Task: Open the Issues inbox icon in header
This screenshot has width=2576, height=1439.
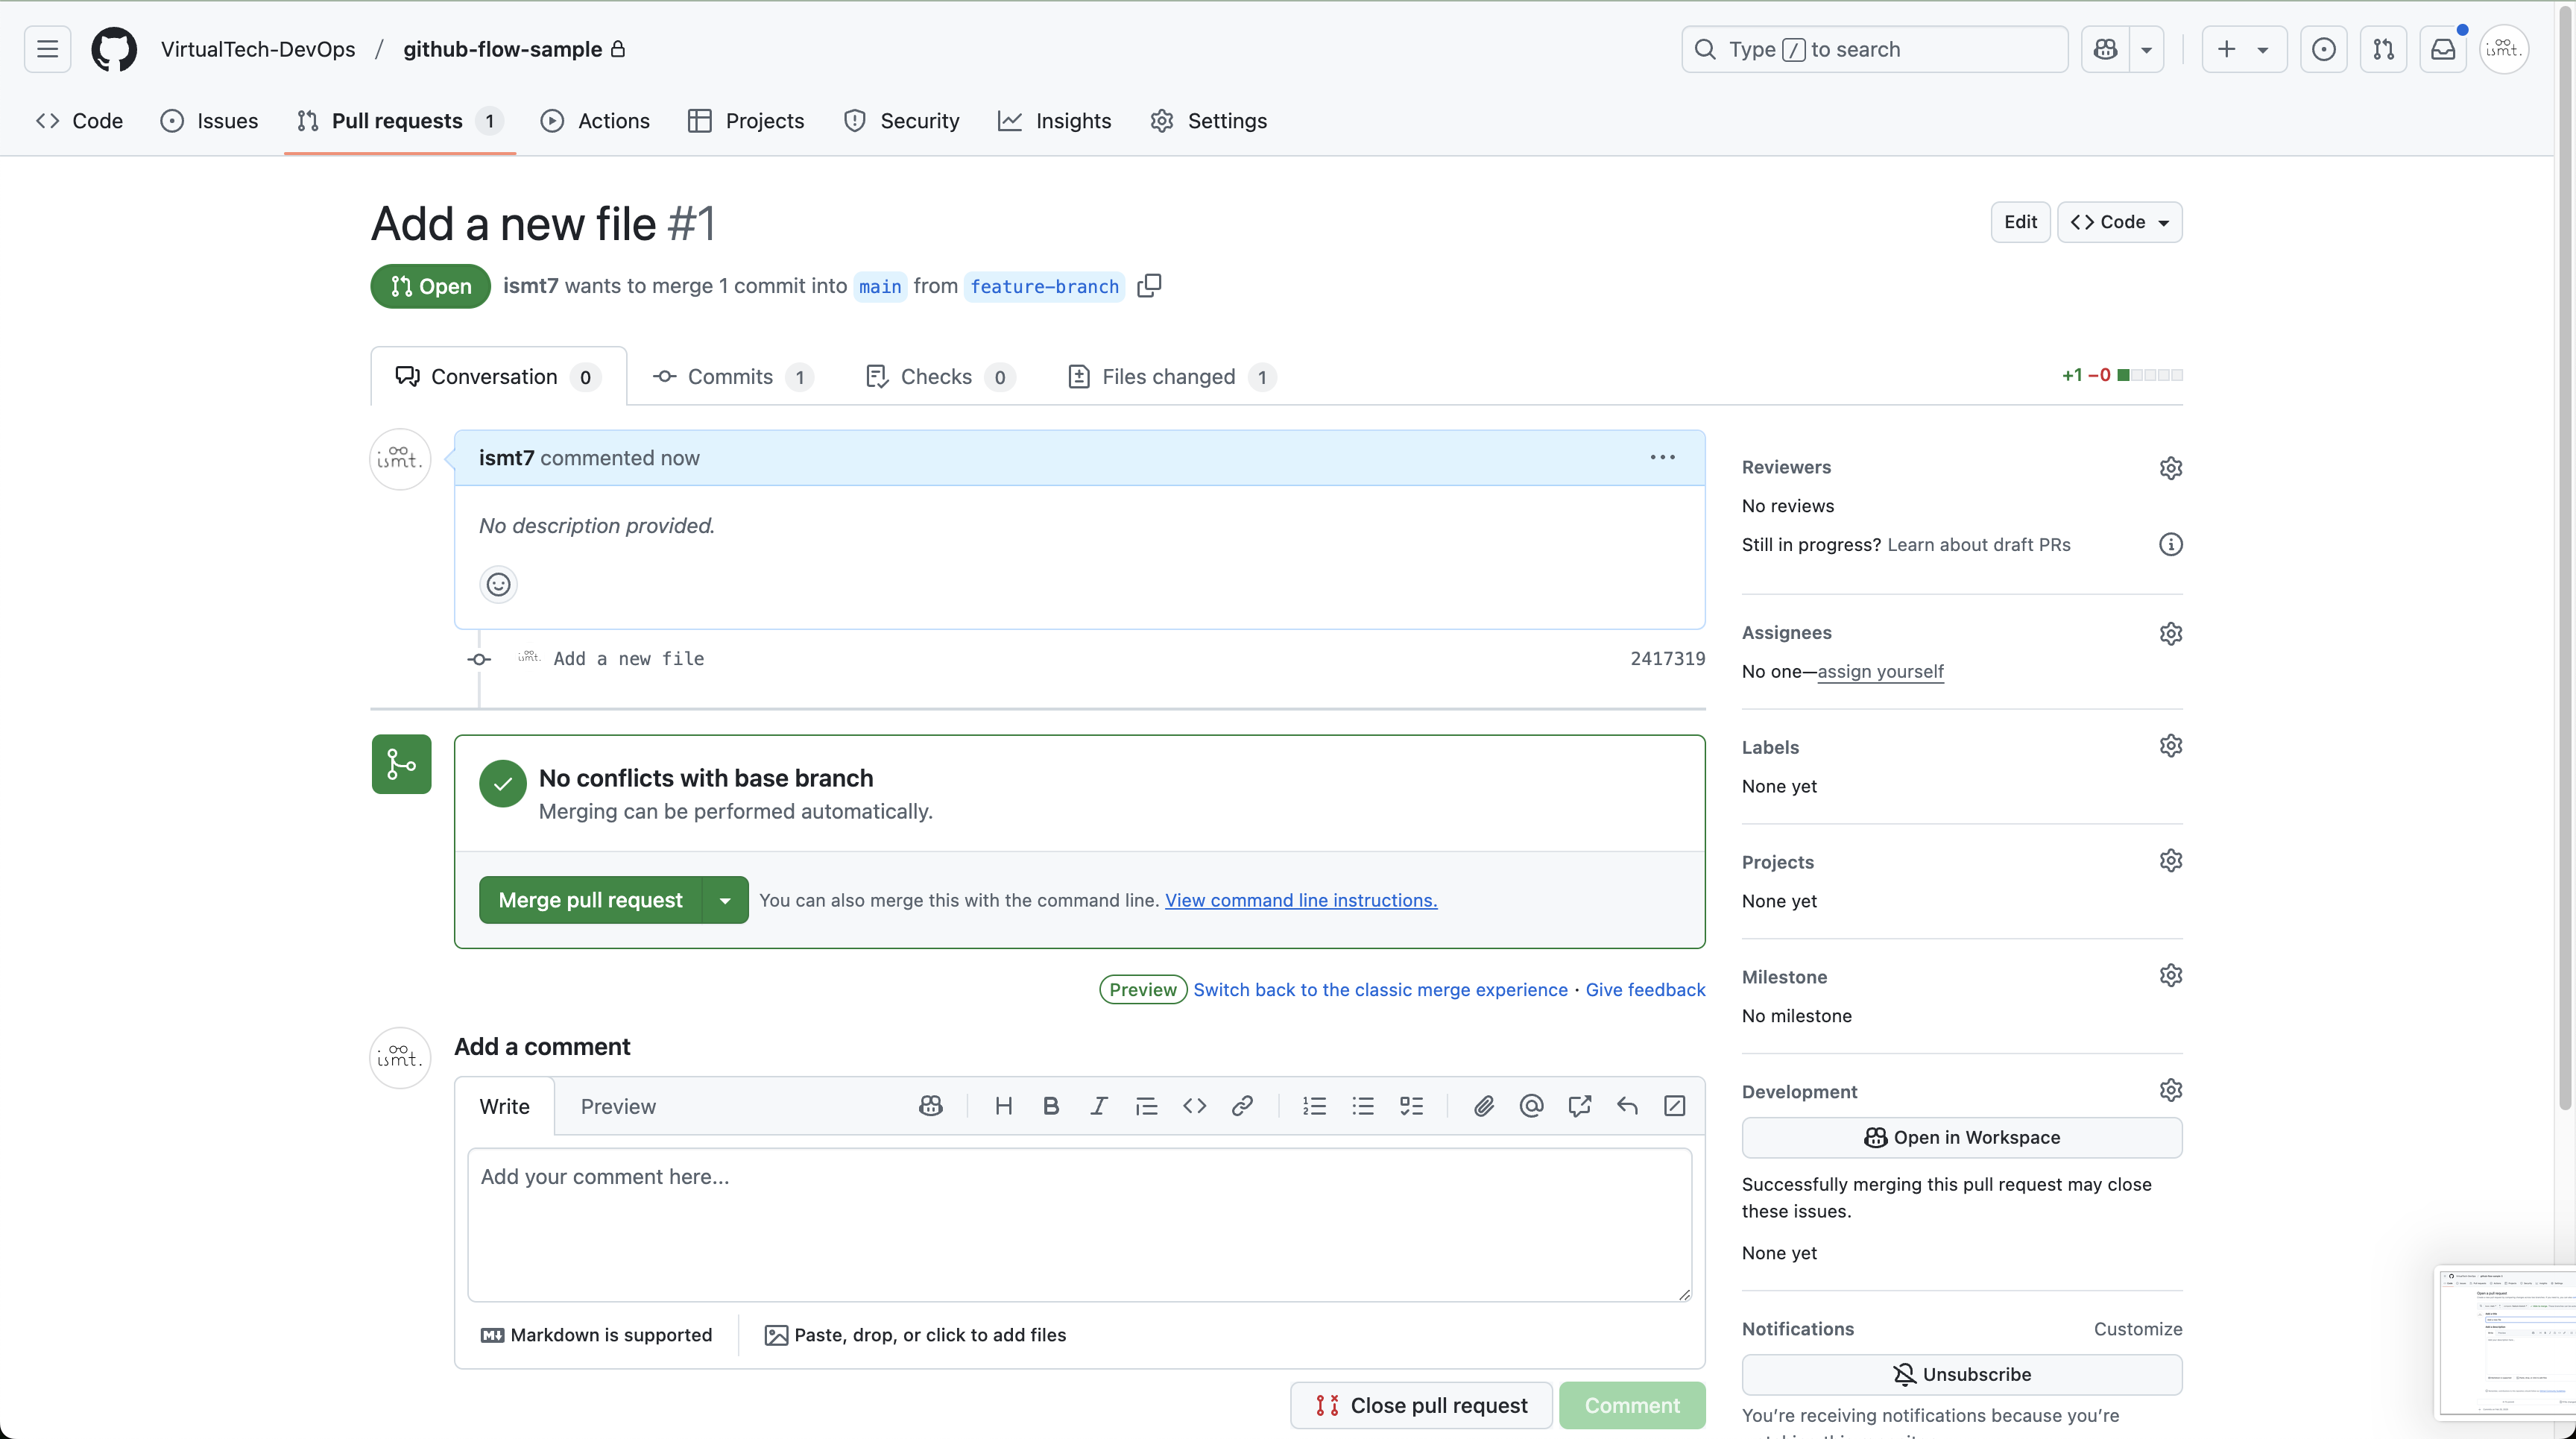Action: (2324, 49)
